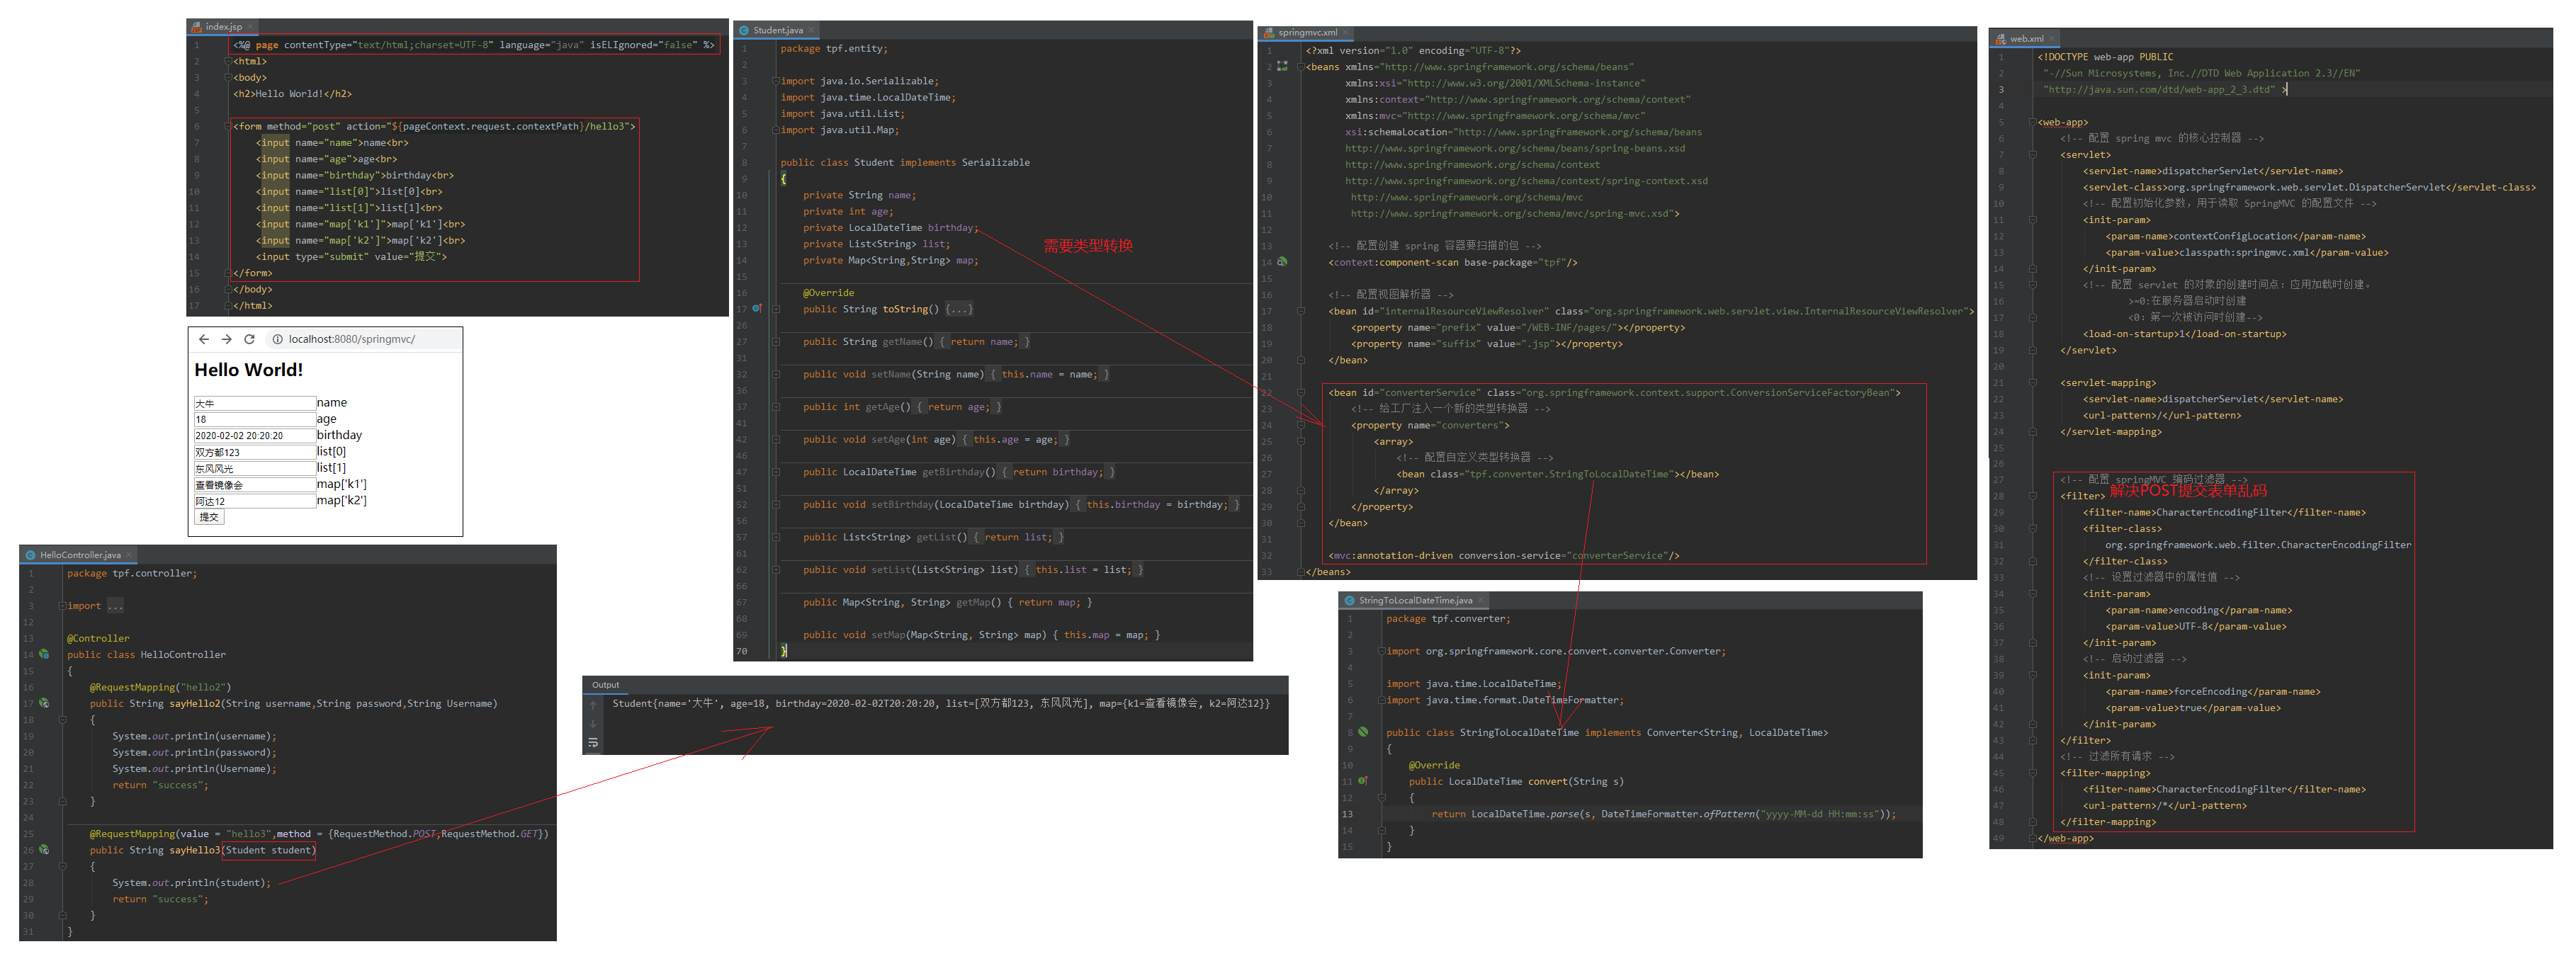Click override gutter icon beside toString in Student.java
Viewport: 2576px width, 966px height.
pos(757,309)
